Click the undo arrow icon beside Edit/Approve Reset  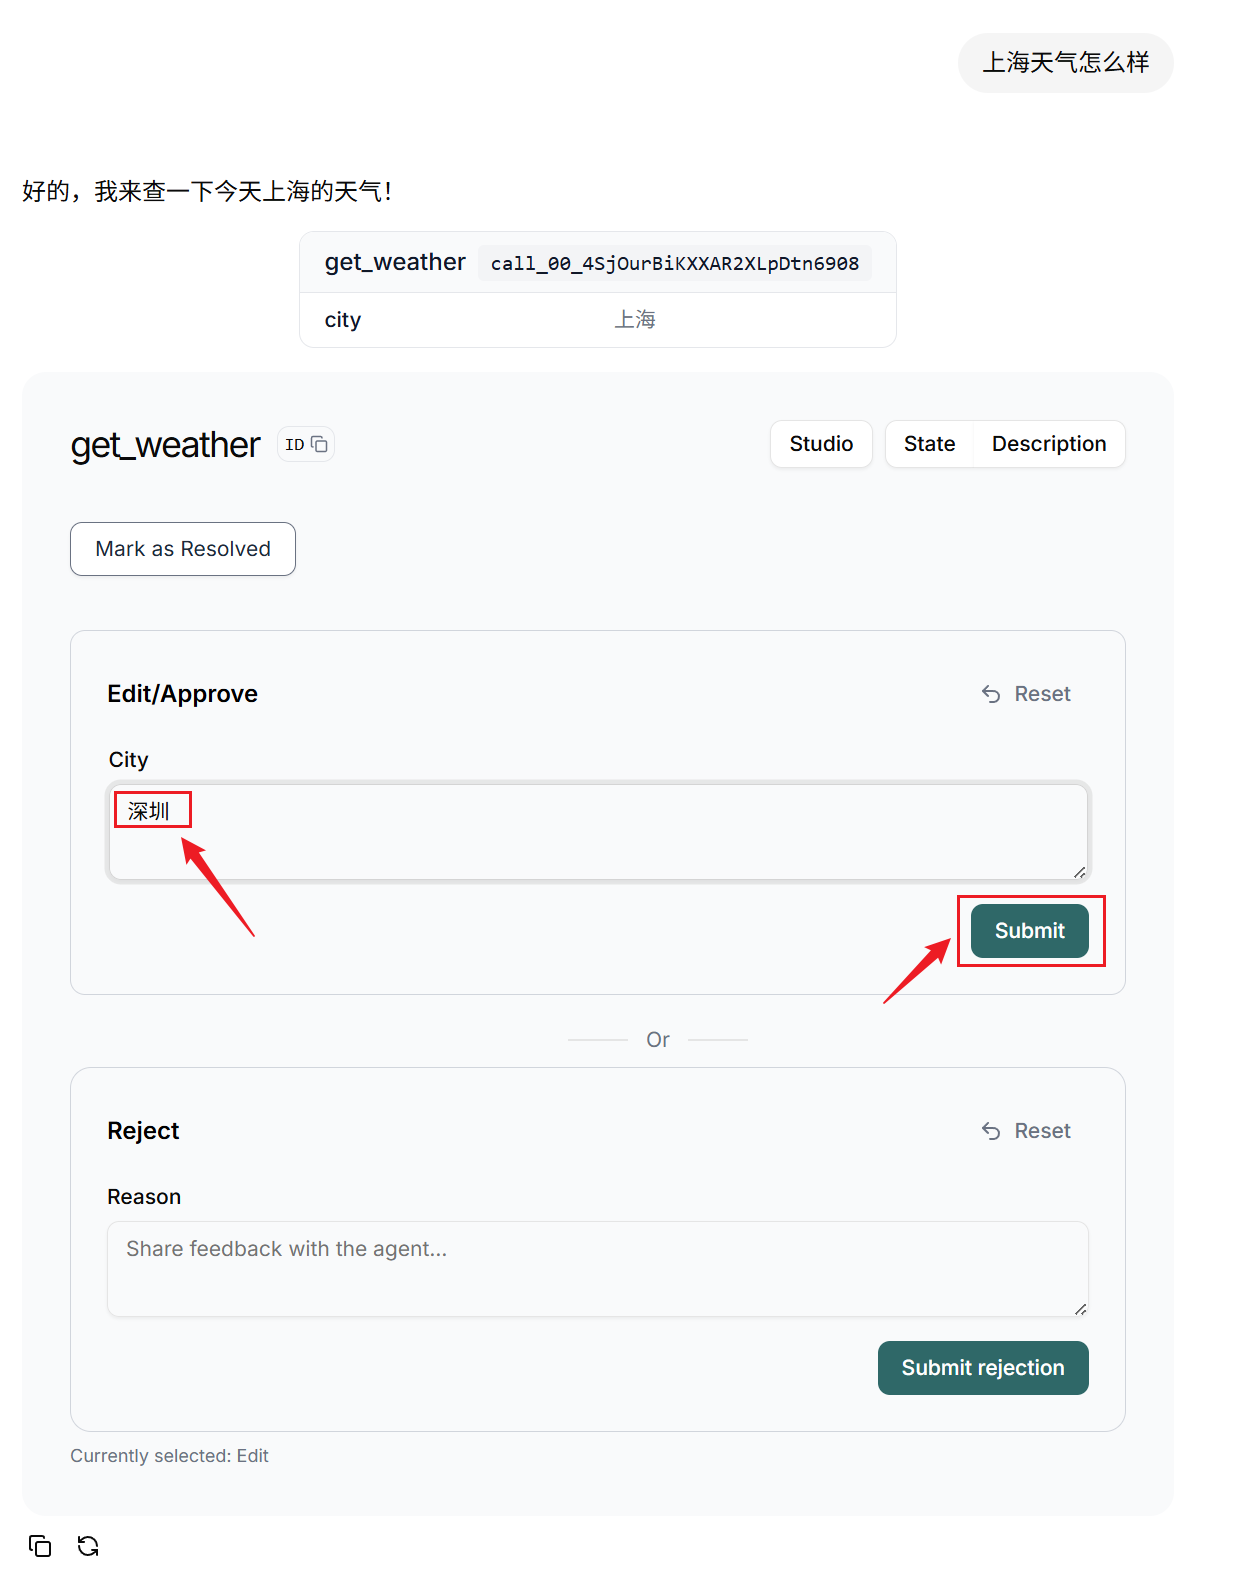coord(991,694)
